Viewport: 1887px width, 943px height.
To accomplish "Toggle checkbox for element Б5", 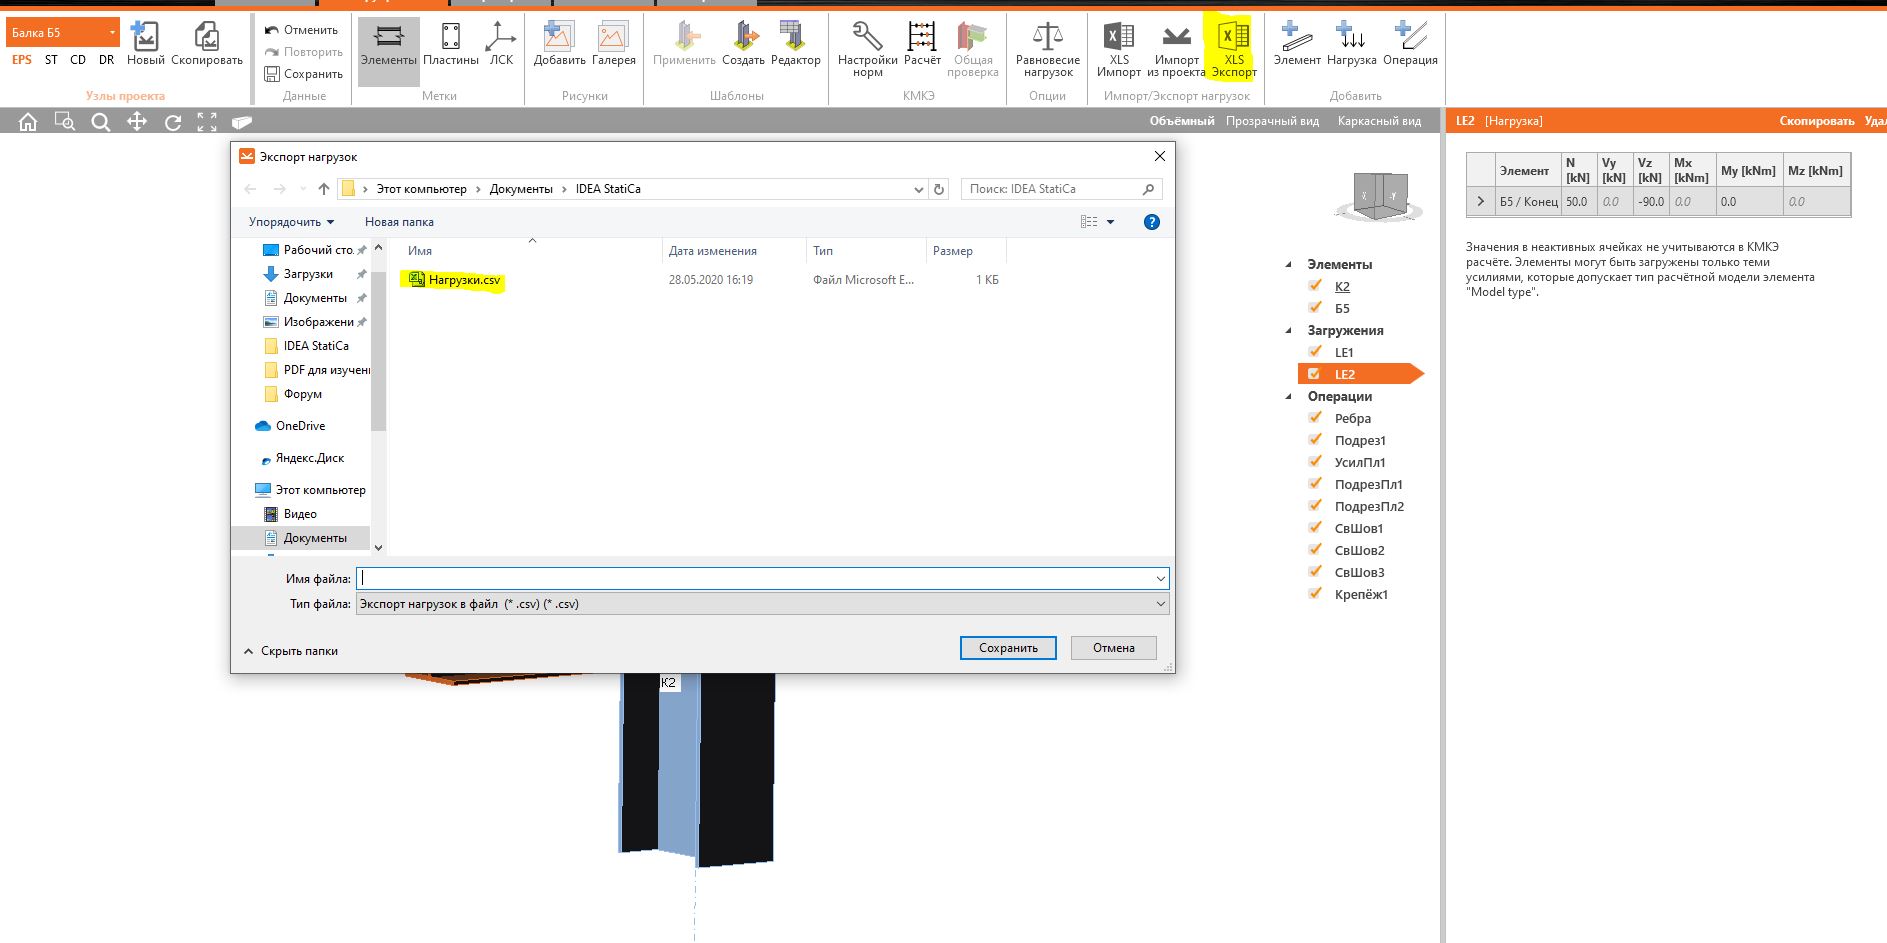I will point(1315,308).
